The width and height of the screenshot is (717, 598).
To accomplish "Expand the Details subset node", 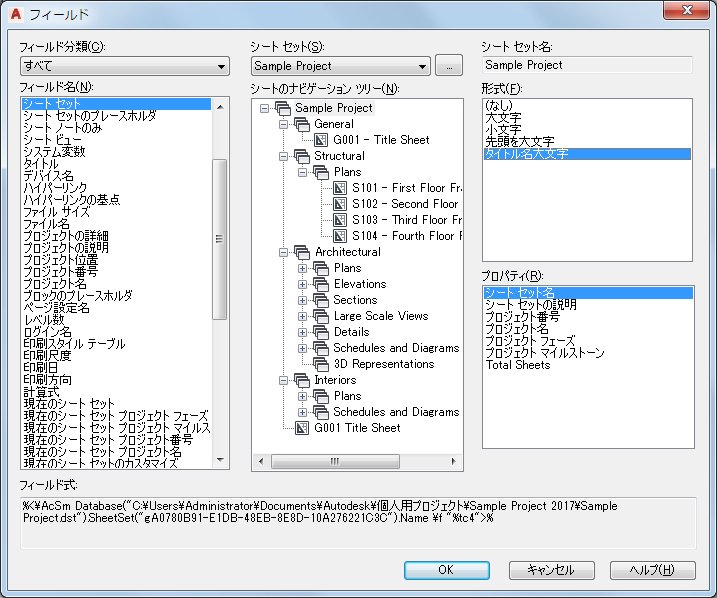I will (x=302, y=332).
